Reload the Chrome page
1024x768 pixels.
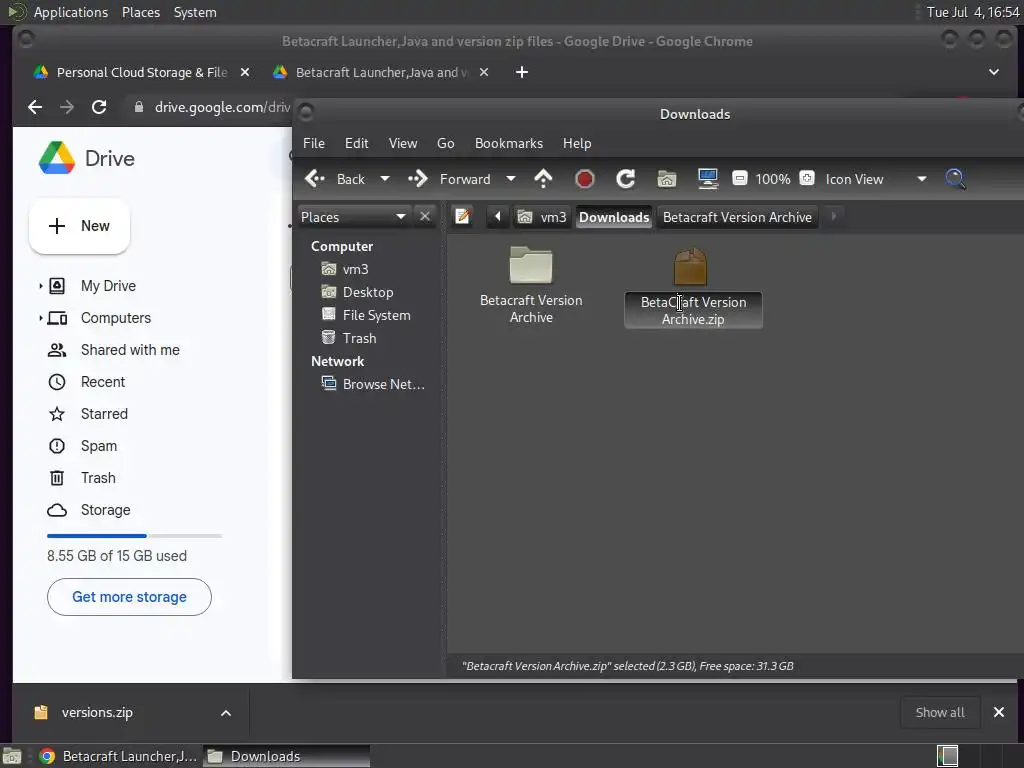point(99,107)
